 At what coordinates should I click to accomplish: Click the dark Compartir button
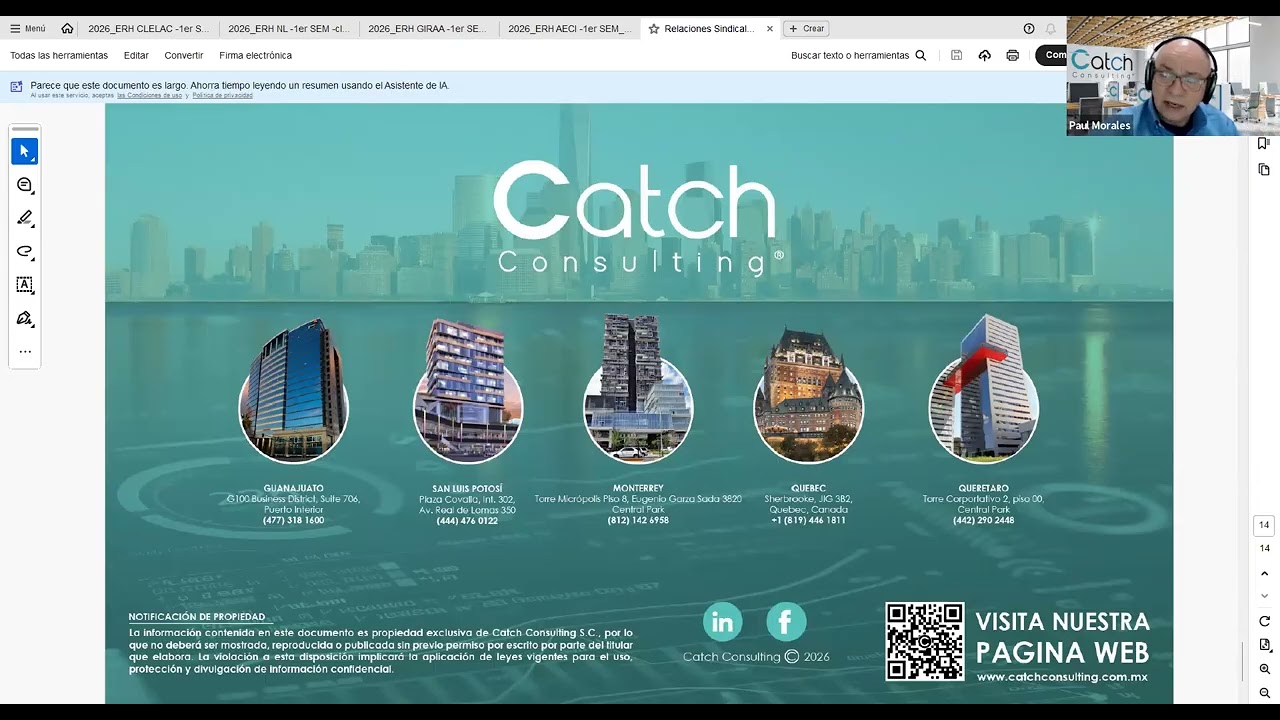click(x=1052, y=56)
